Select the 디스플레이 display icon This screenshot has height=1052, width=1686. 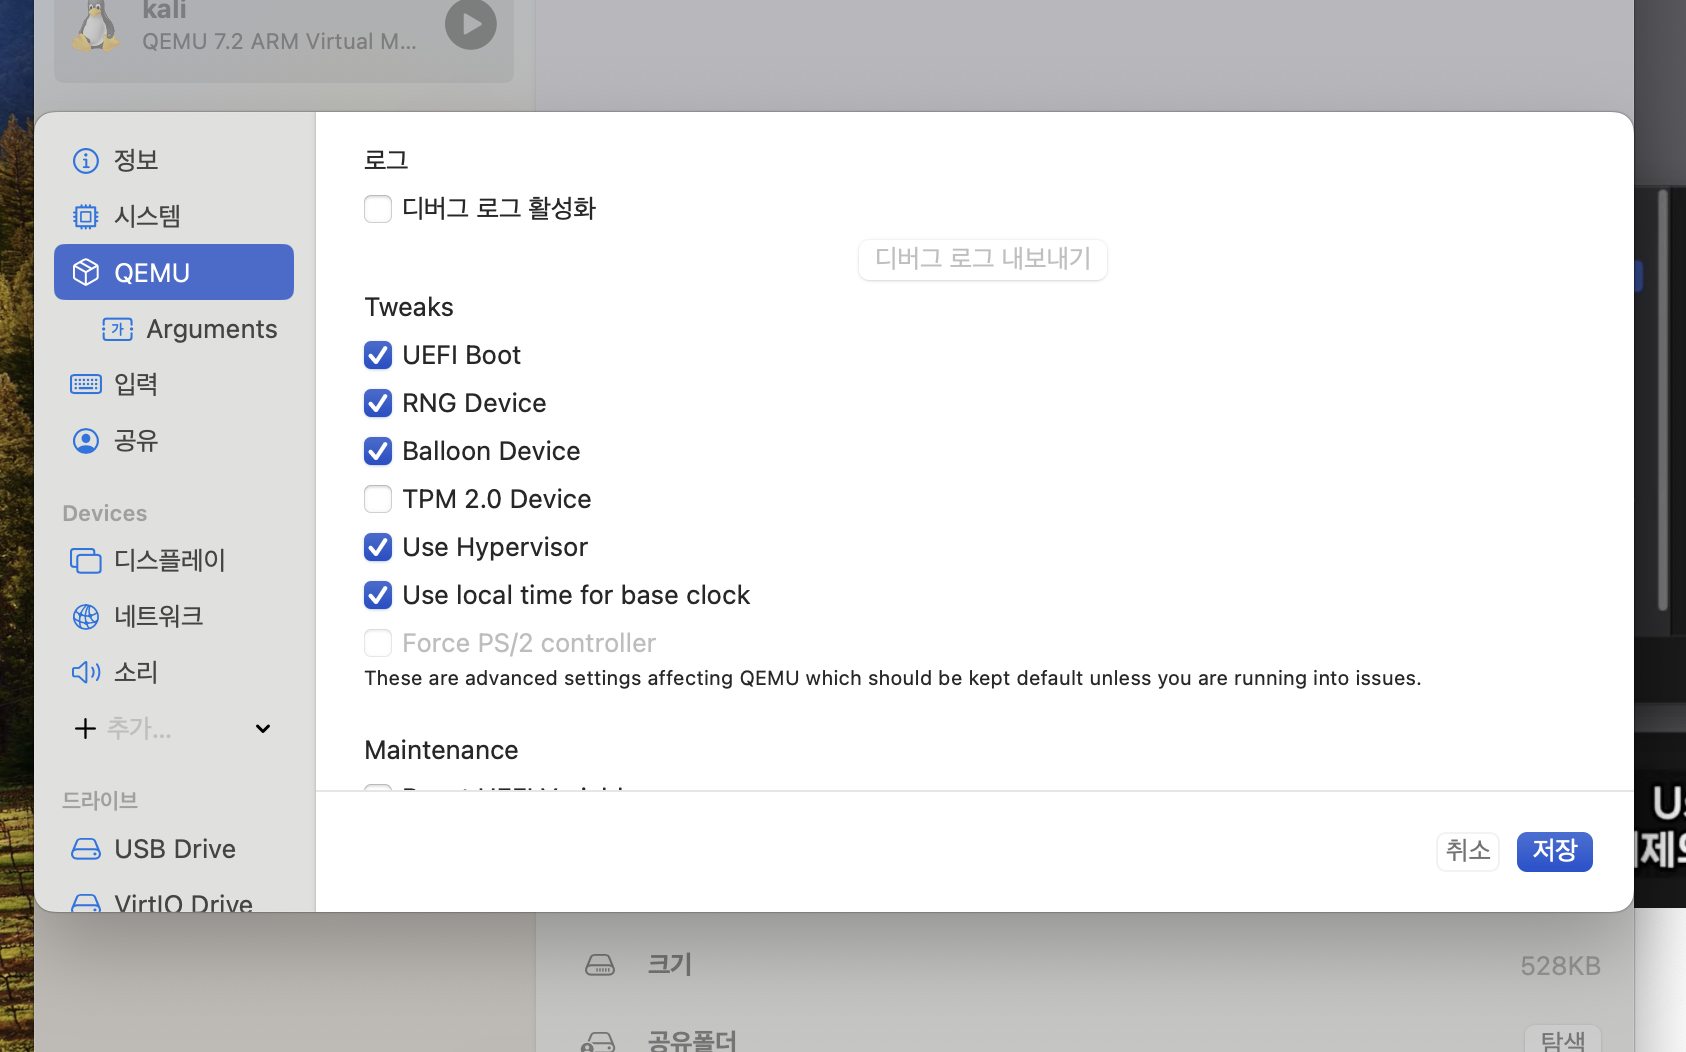pyautogui.click(x=86, y=560)
